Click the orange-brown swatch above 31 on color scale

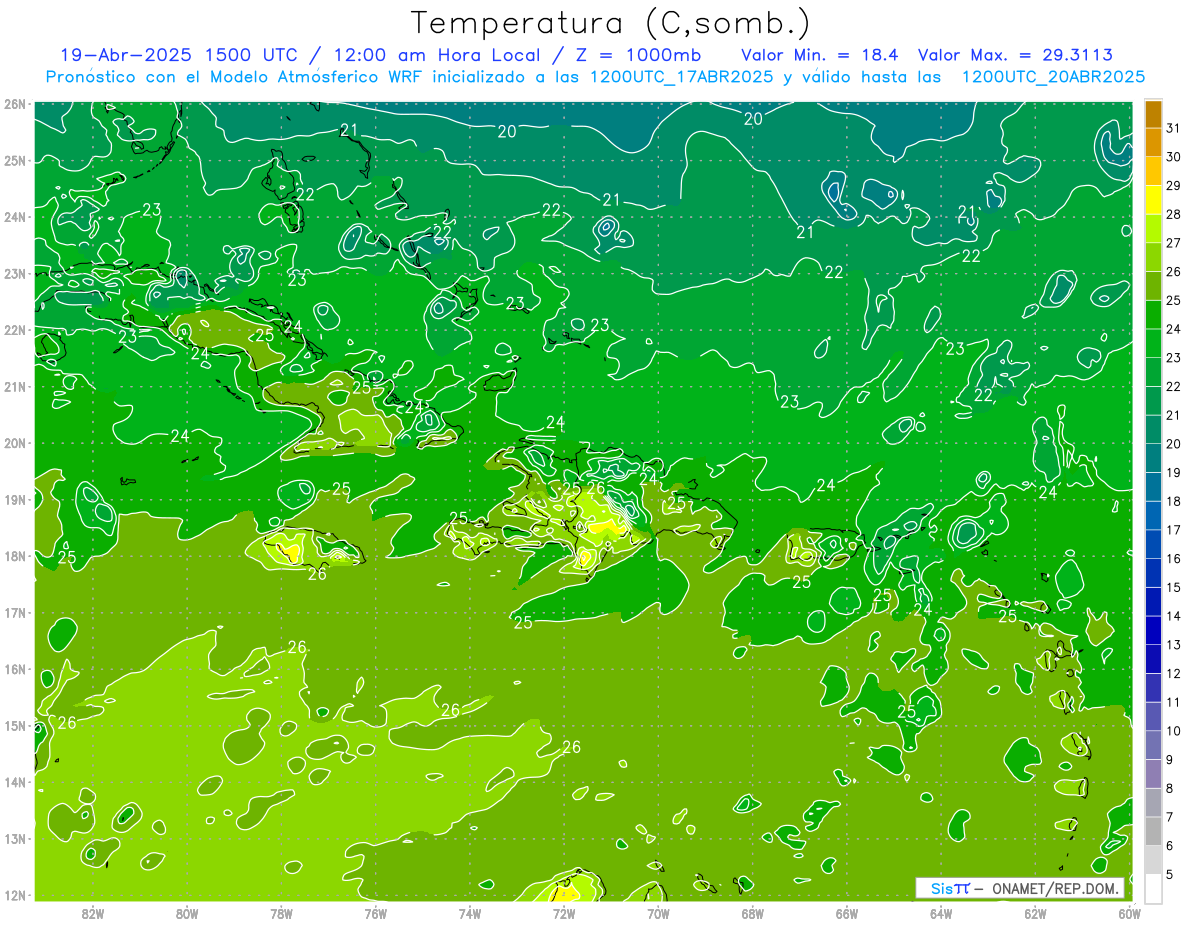[x=1153, y=114]
